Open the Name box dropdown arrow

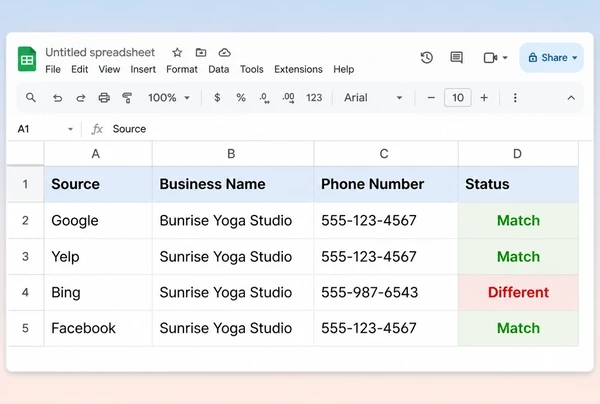[70, 129]
